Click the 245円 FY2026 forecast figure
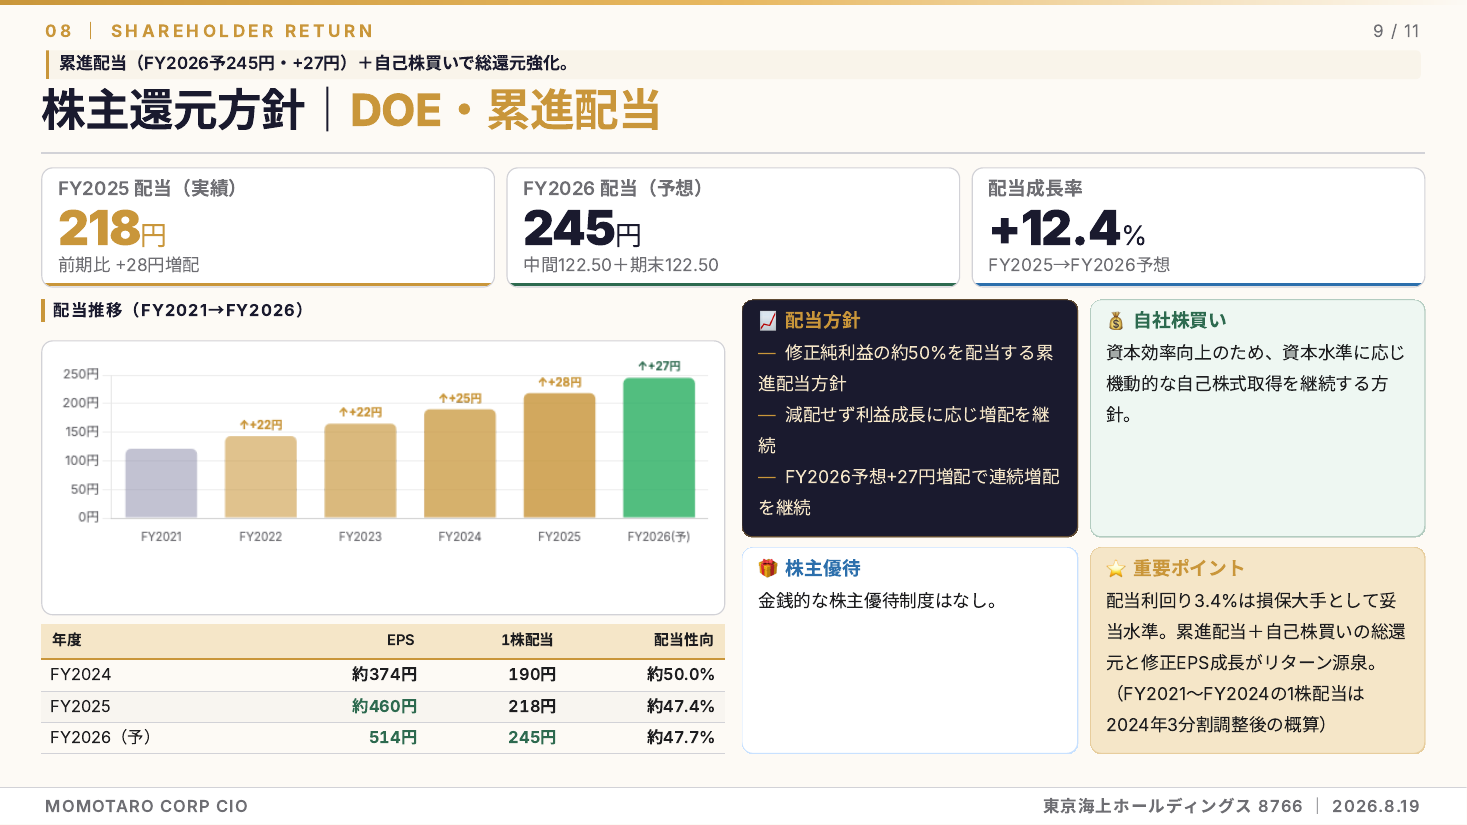1467x825 pixels. (582, 228)
